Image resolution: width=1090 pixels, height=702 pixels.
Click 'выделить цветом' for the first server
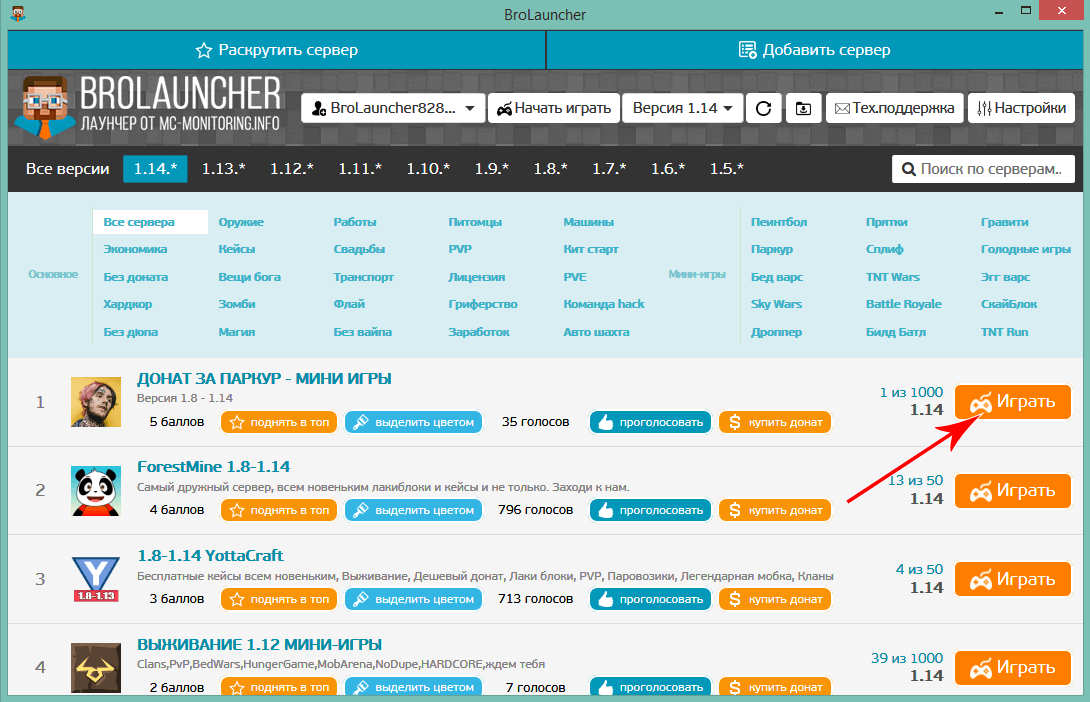(x=413, y=422)
